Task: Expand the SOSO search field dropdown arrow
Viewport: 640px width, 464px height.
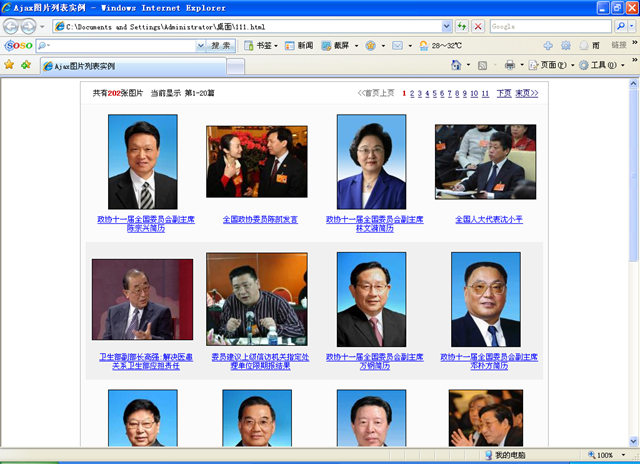Action: click(x=200, y=46)
